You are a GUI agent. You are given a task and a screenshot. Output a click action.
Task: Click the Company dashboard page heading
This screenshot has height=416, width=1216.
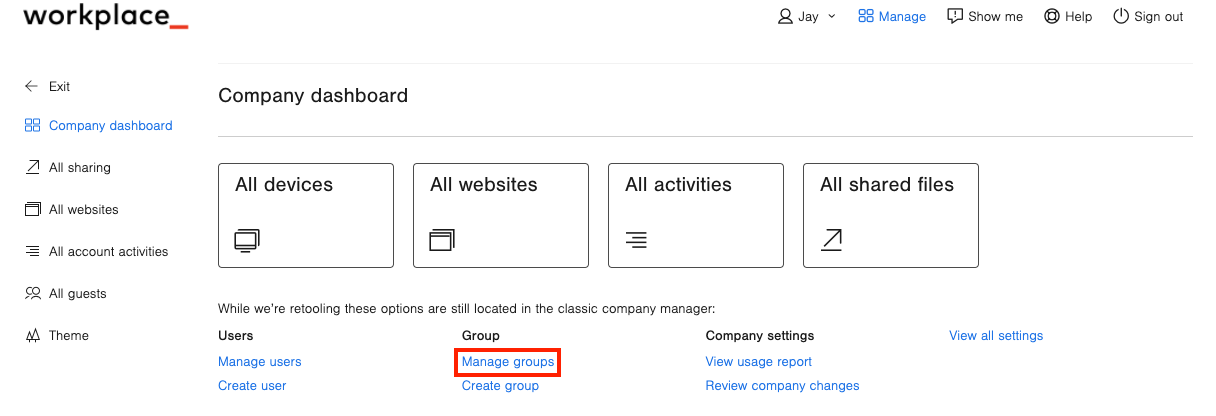point(313,96)
